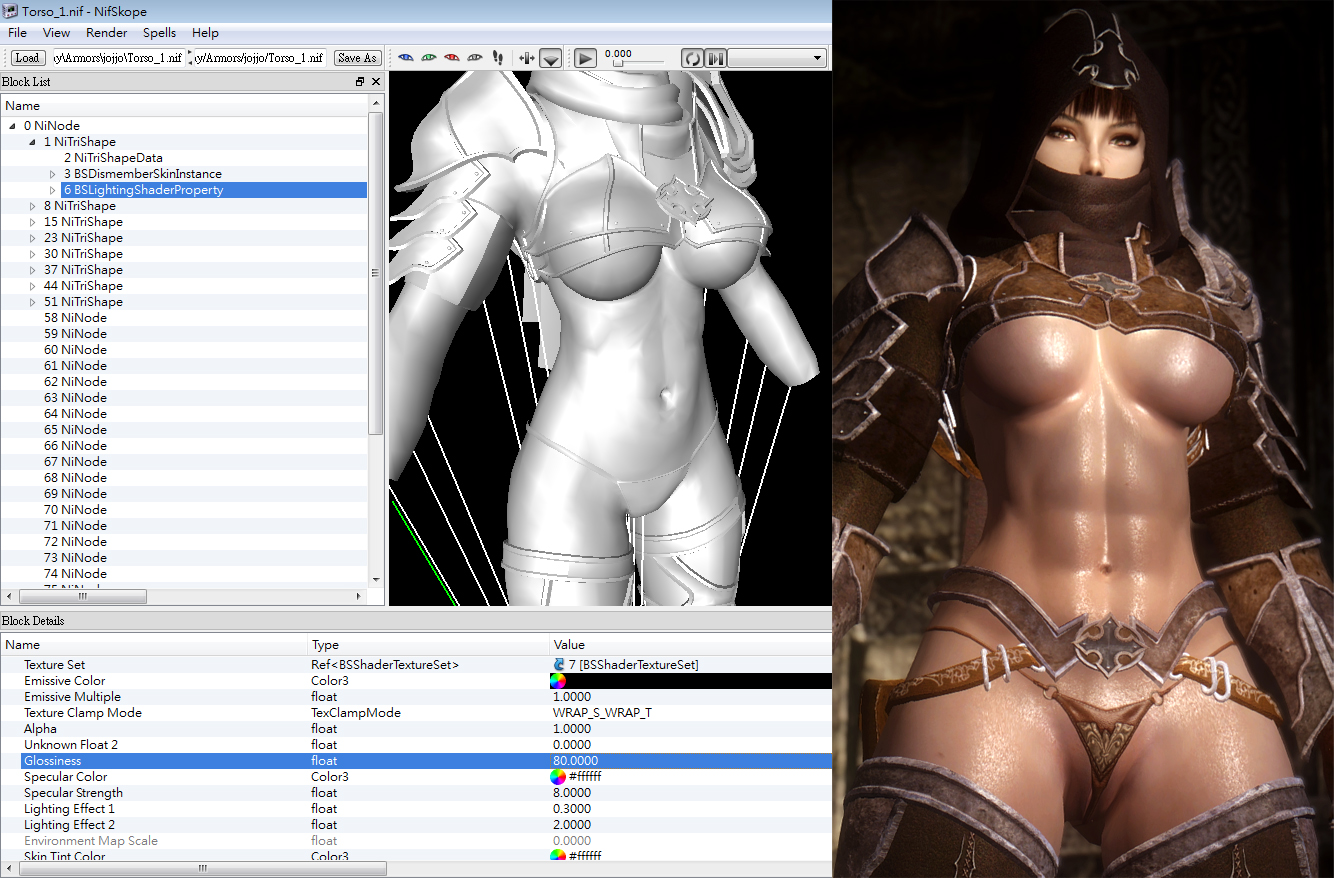Select the green eye view icon

pyautogui.click(x=429, y=58)
